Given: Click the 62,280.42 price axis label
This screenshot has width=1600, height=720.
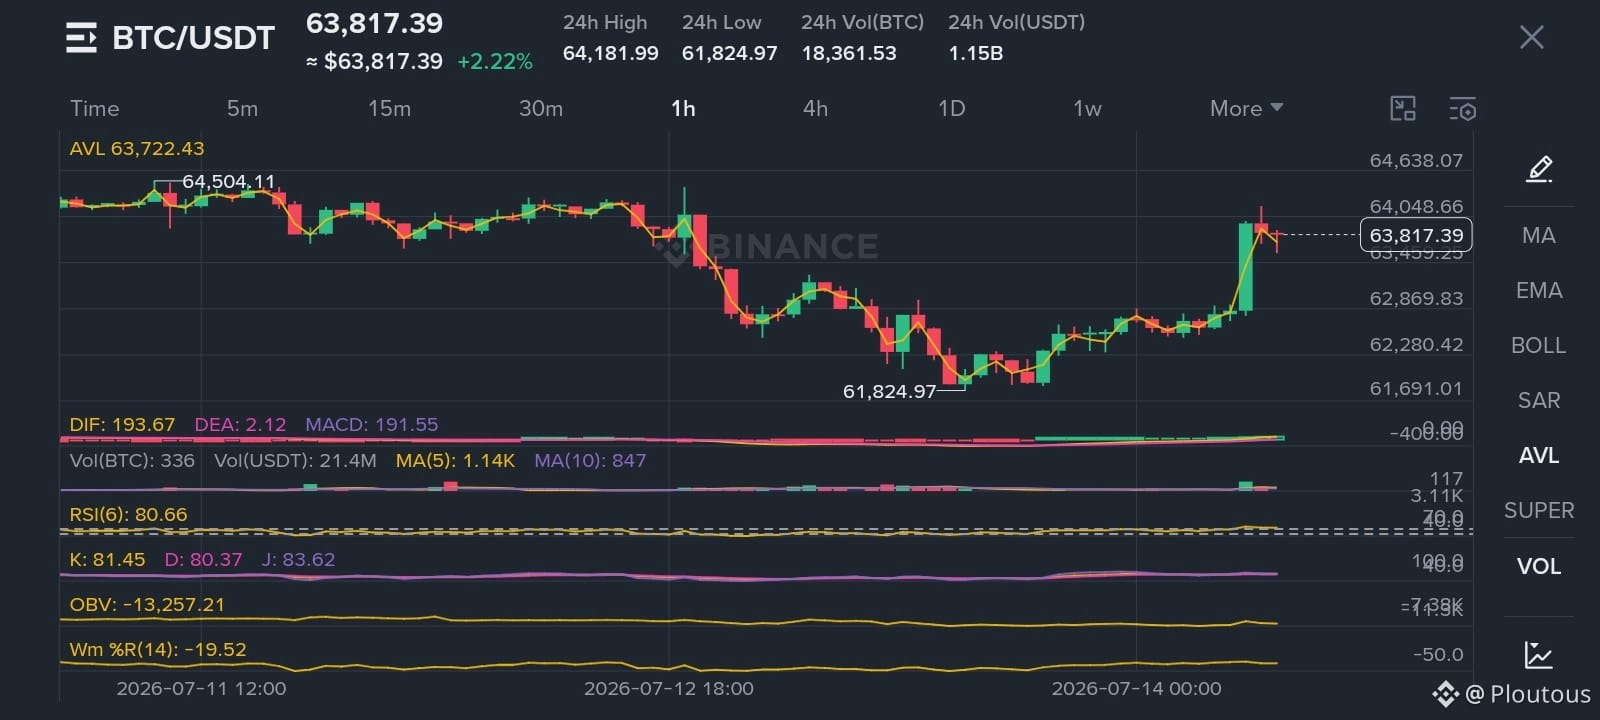Looking at the screenshot, I should point(1416,345).
